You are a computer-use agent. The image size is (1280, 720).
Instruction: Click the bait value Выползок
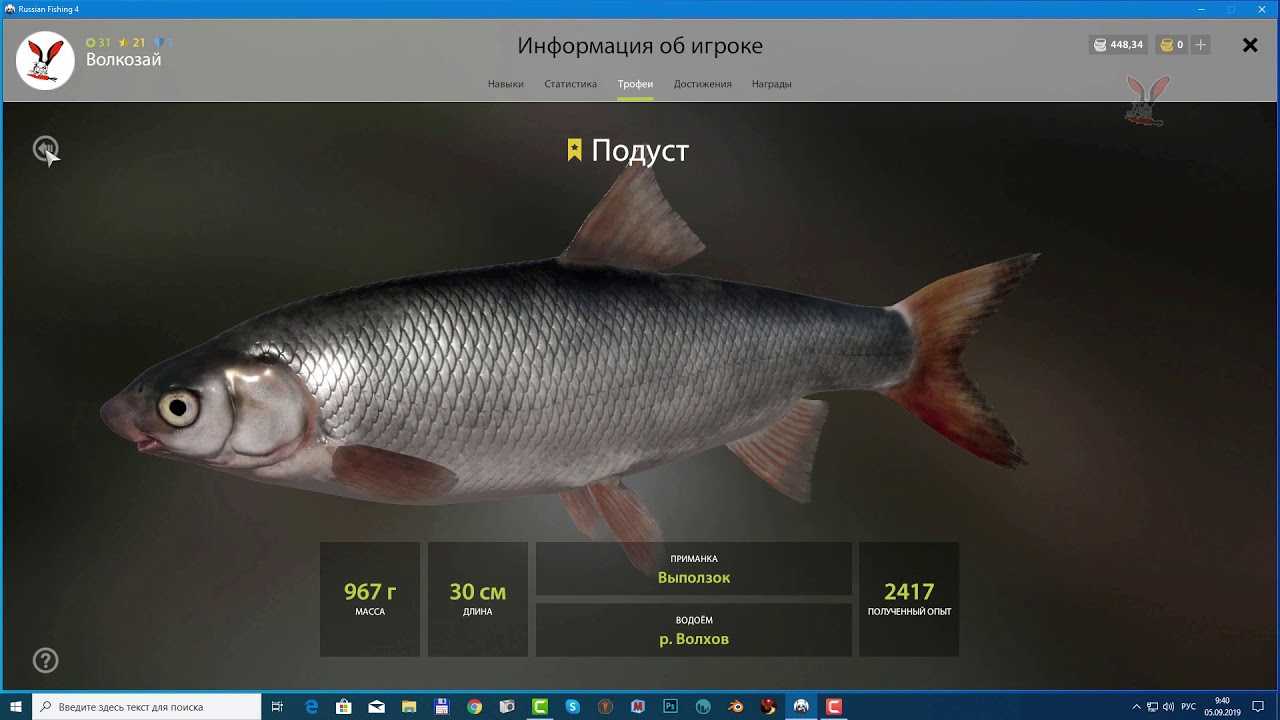694,578
